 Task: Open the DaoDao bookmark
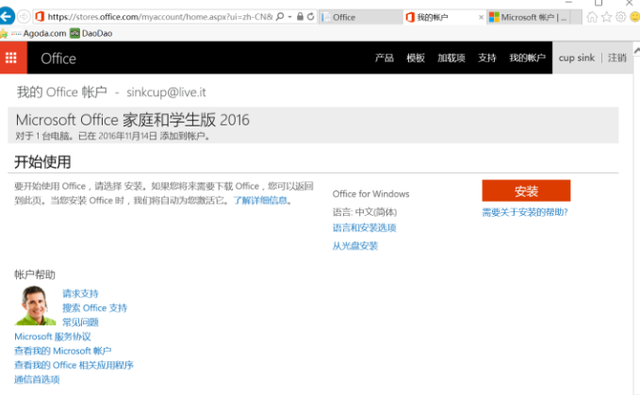(91, 33)
